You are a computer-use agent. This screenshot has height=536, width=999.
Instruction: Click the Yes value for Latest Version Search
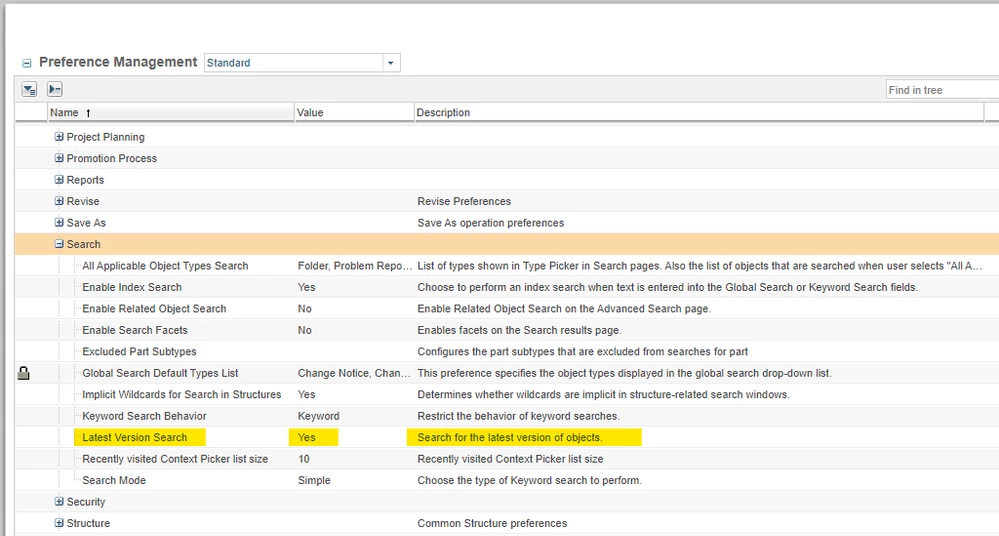click(x=306, y=437)
